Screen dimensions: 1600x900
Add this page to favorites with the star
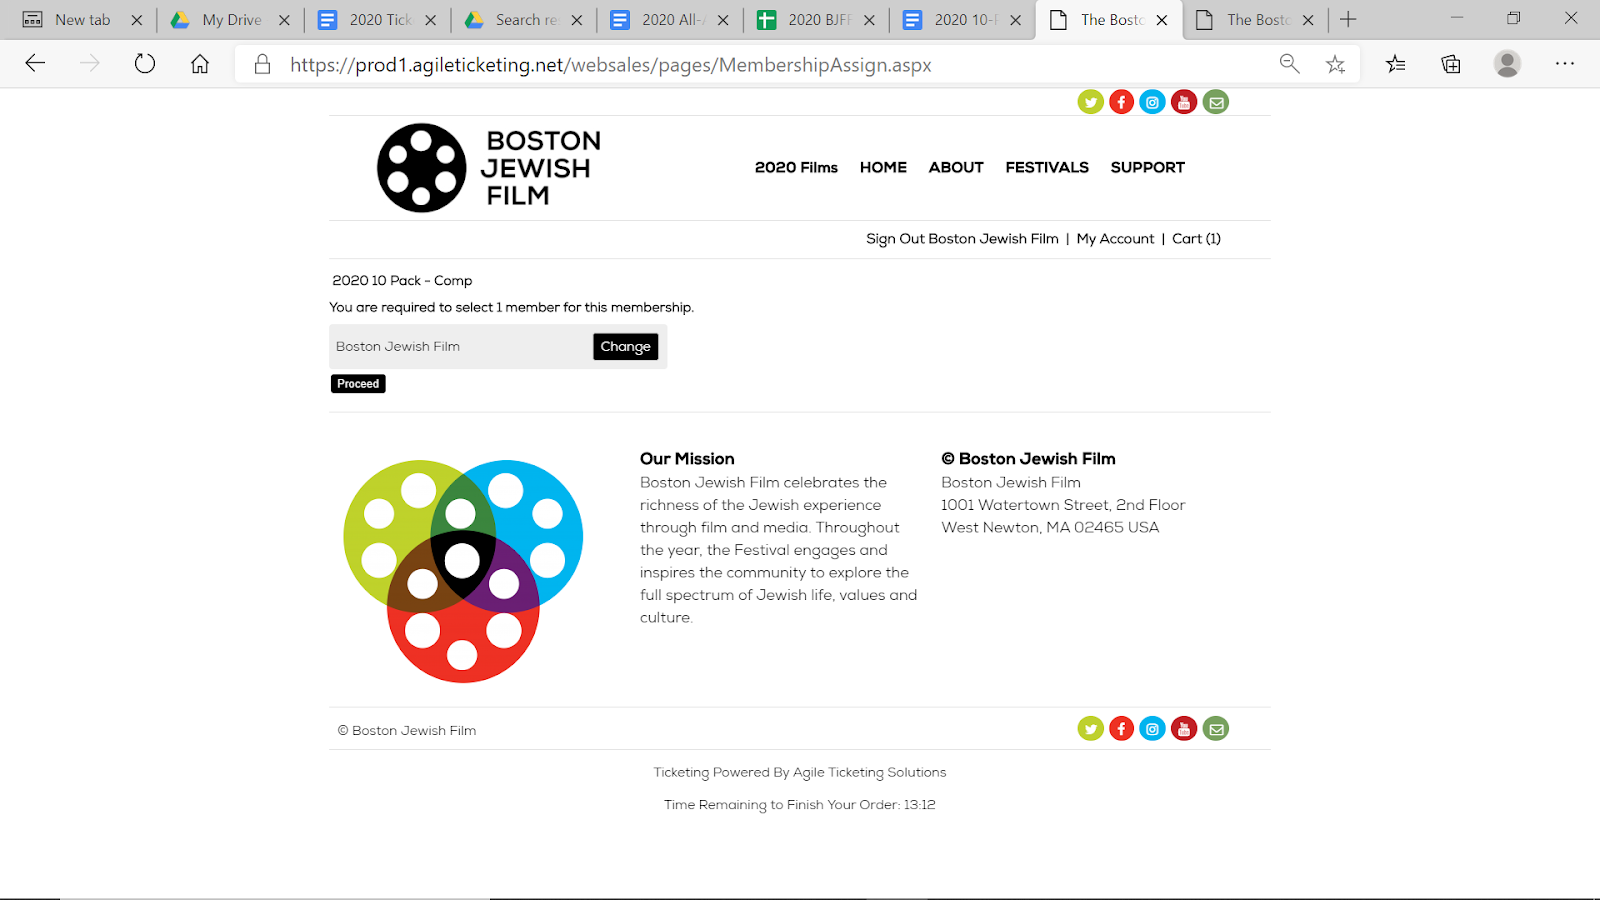[x=1335, y=64]
